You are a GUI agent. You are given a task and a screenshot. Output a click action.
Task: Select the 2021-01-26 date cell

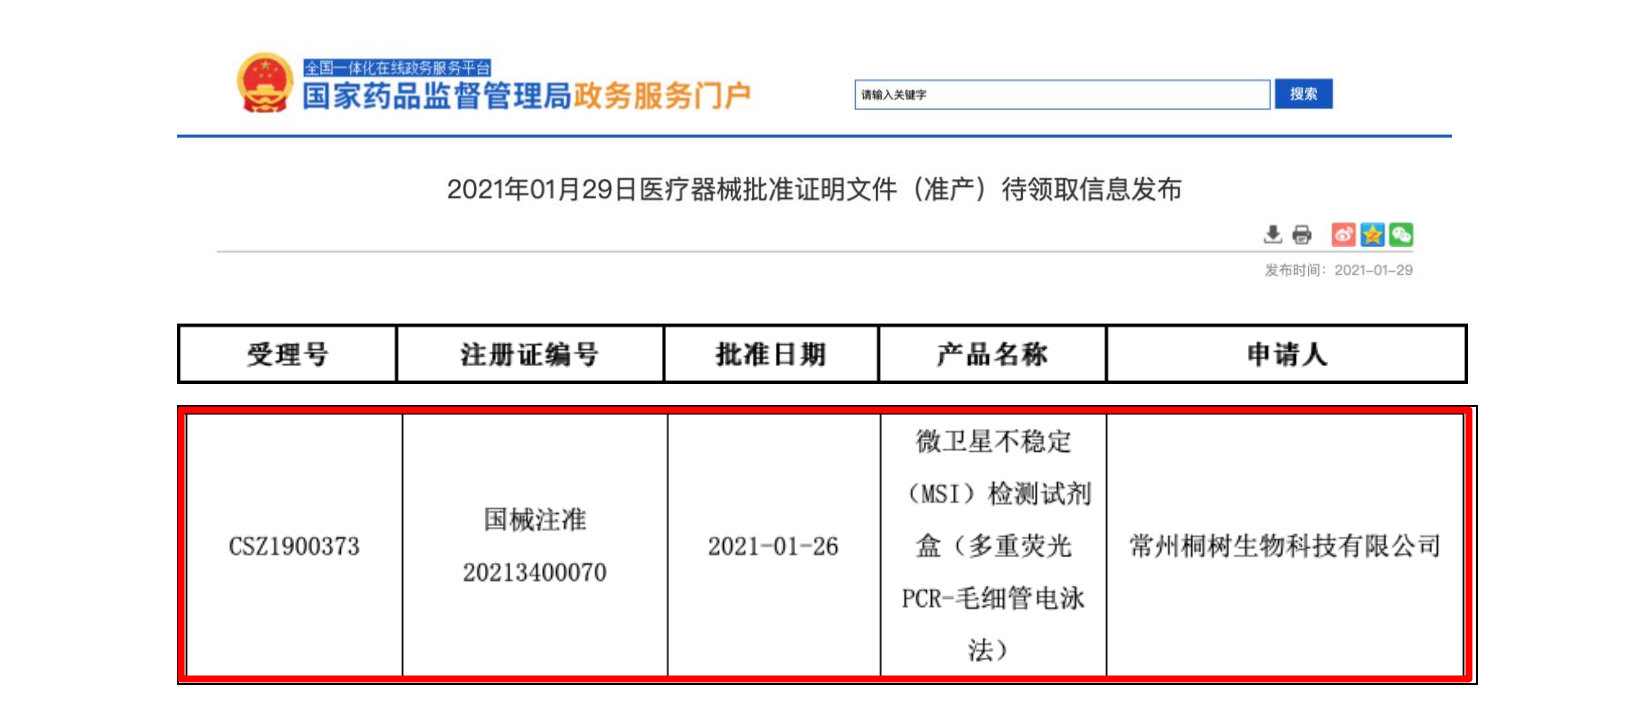click(773, 546)
